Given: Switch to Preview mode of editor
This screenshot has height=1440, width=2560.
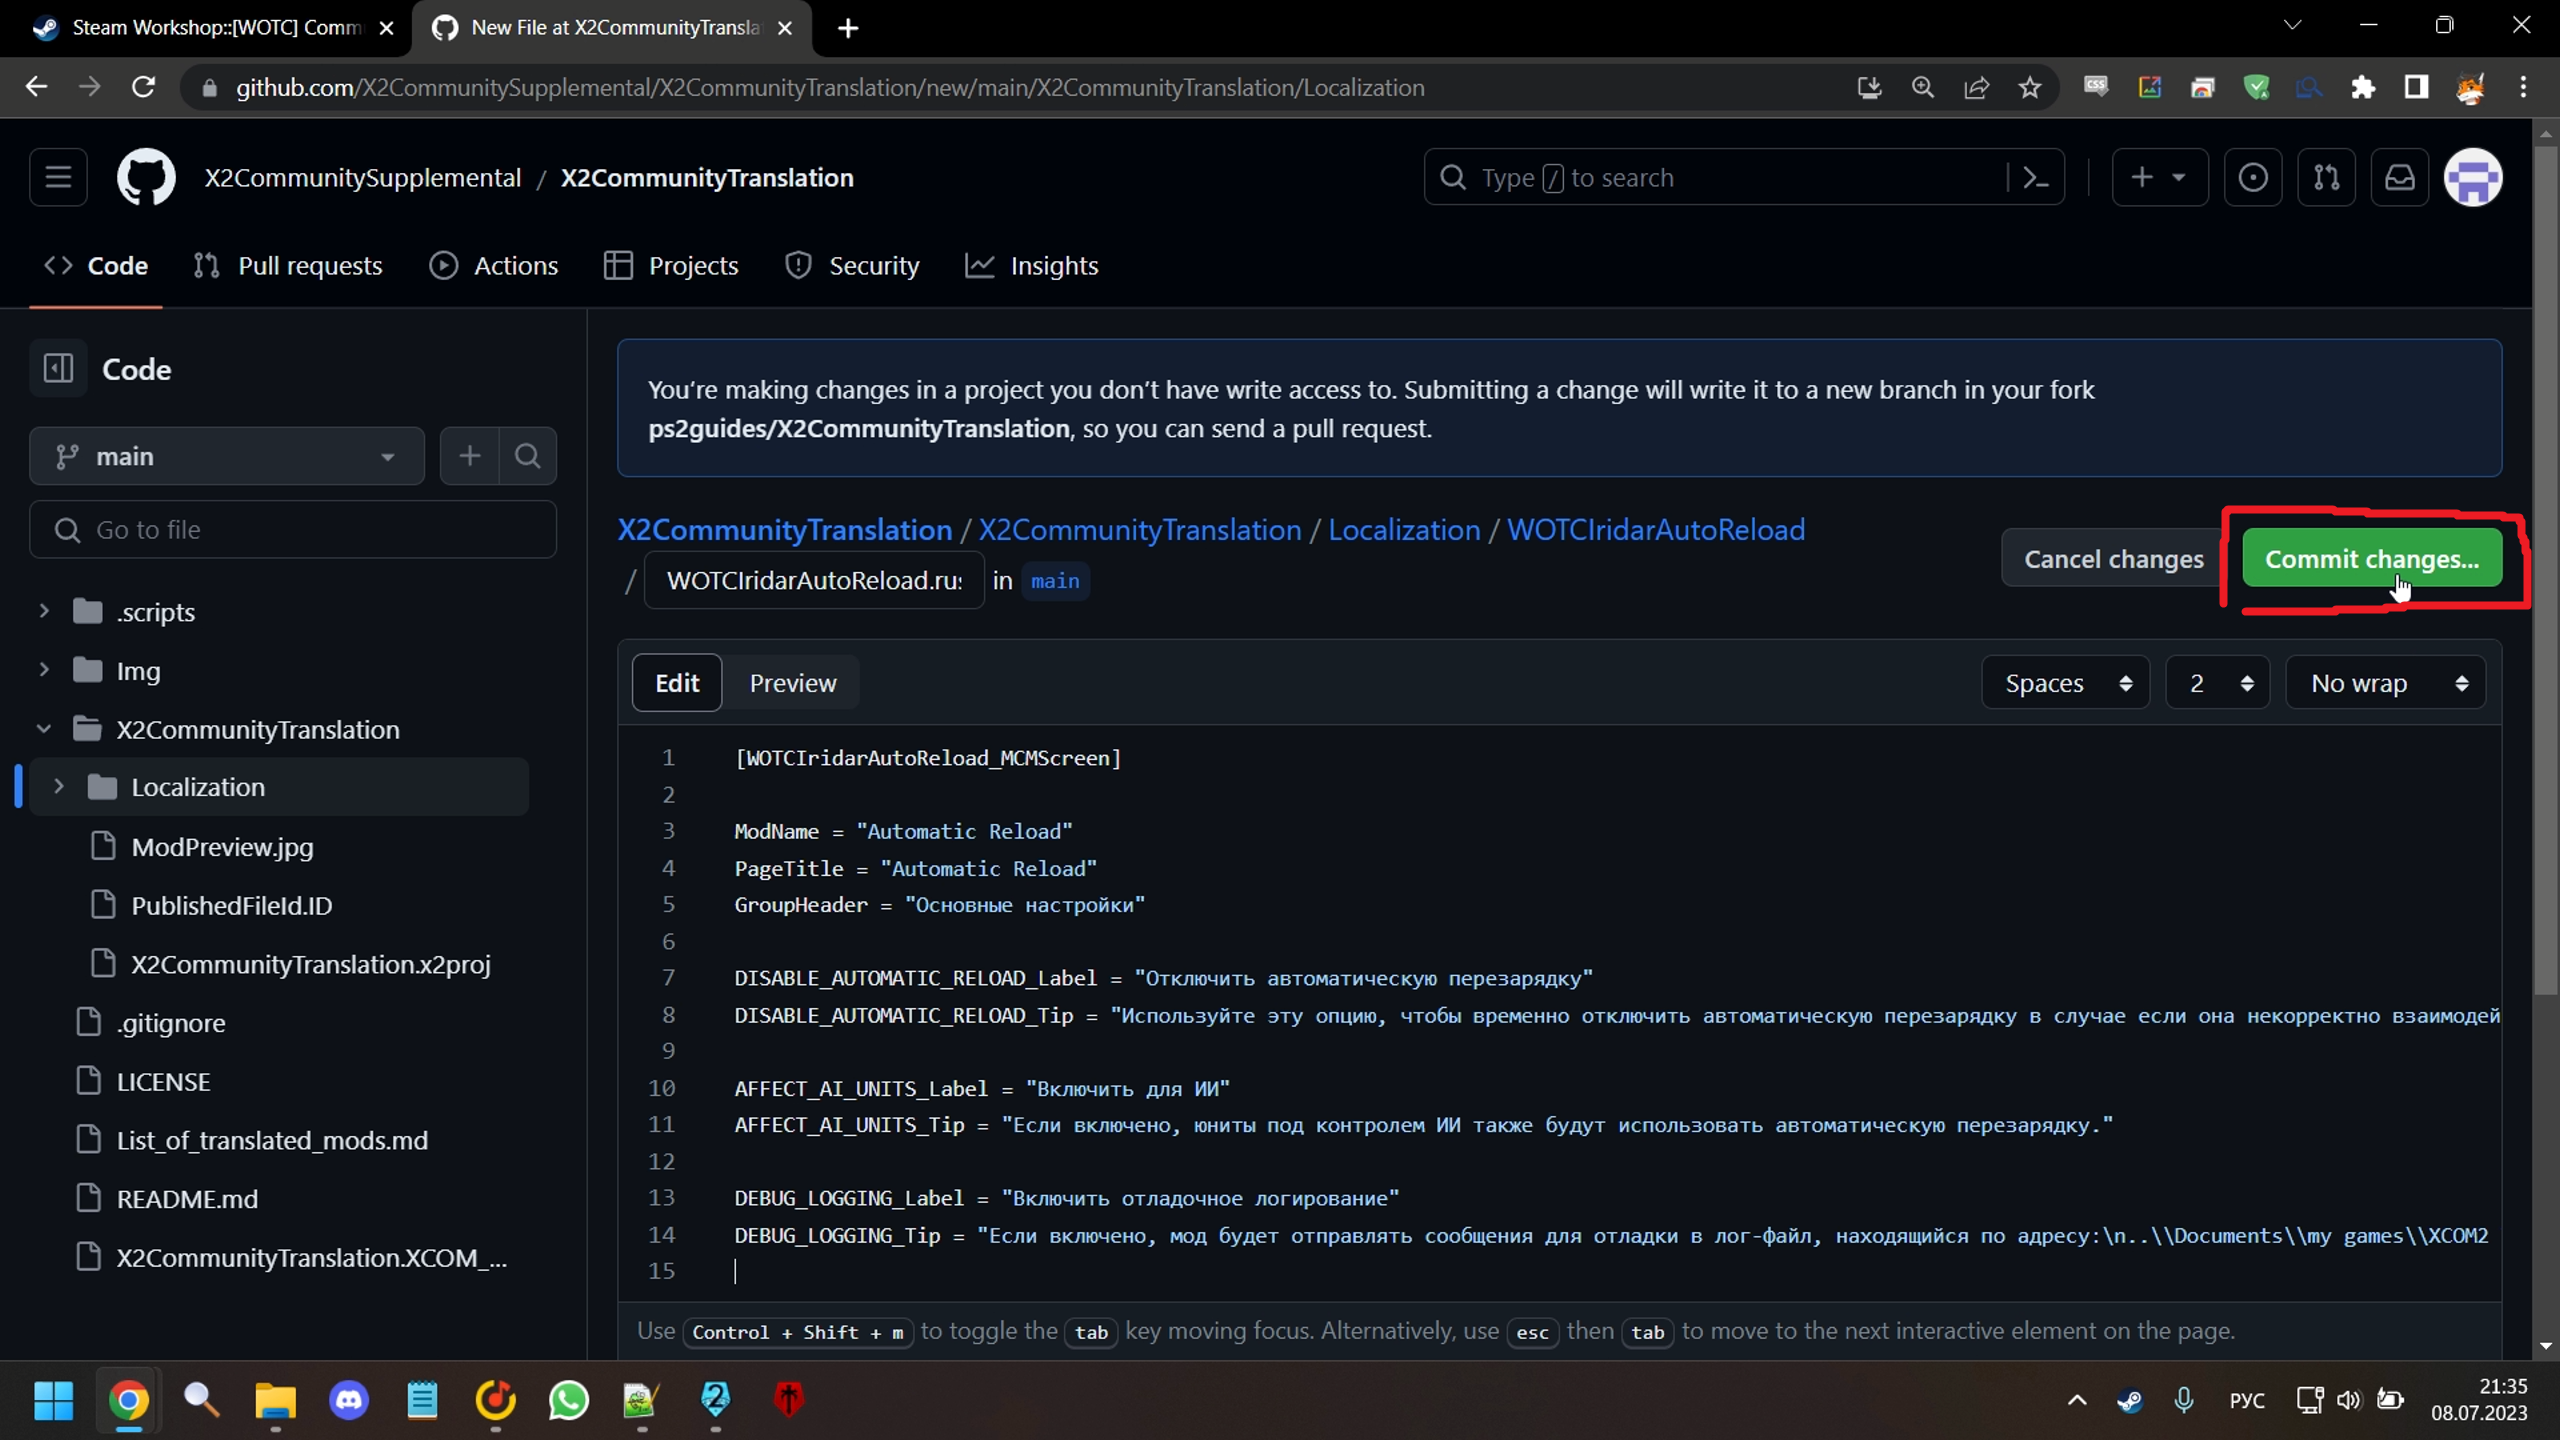Looking at the screenshot, I should [792, 683].
